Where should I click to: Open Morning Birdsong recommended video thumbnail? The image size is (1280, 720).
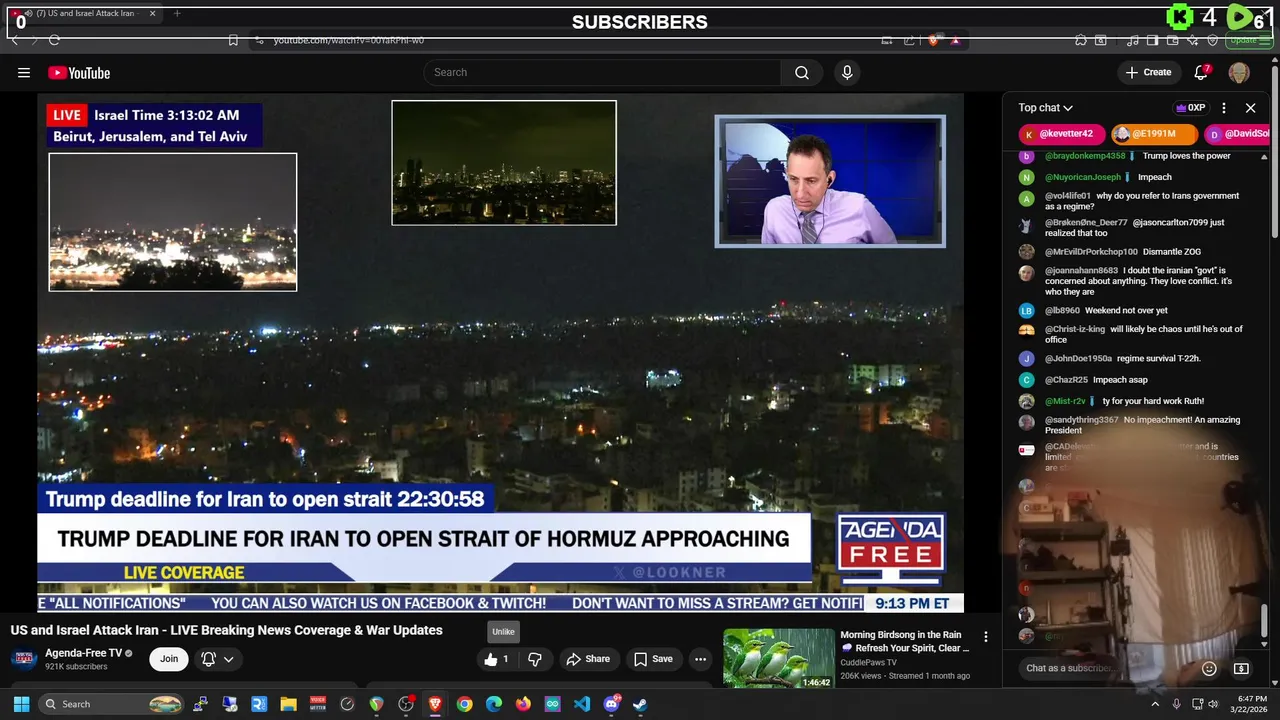tap(778, 658)
